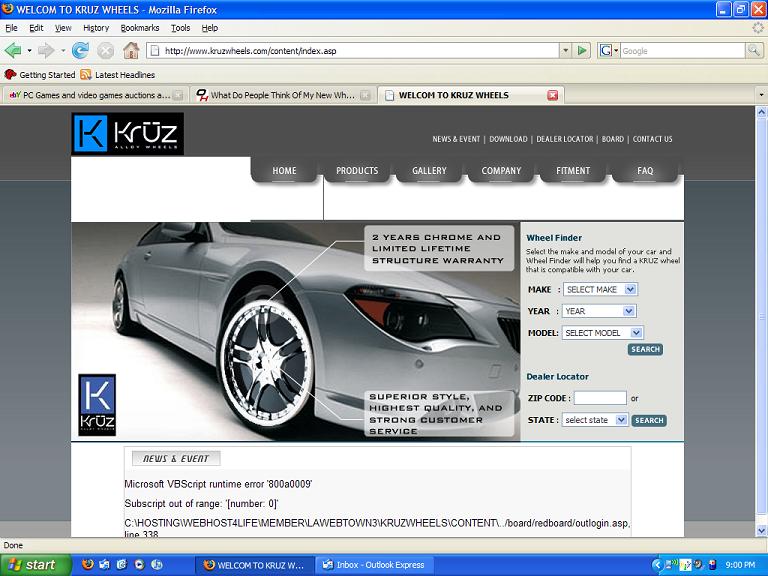Open the DEALER LOCATOR link at top
Image resolution: width=768 pixels, height=576 pixels.
[x=564, y=139]
